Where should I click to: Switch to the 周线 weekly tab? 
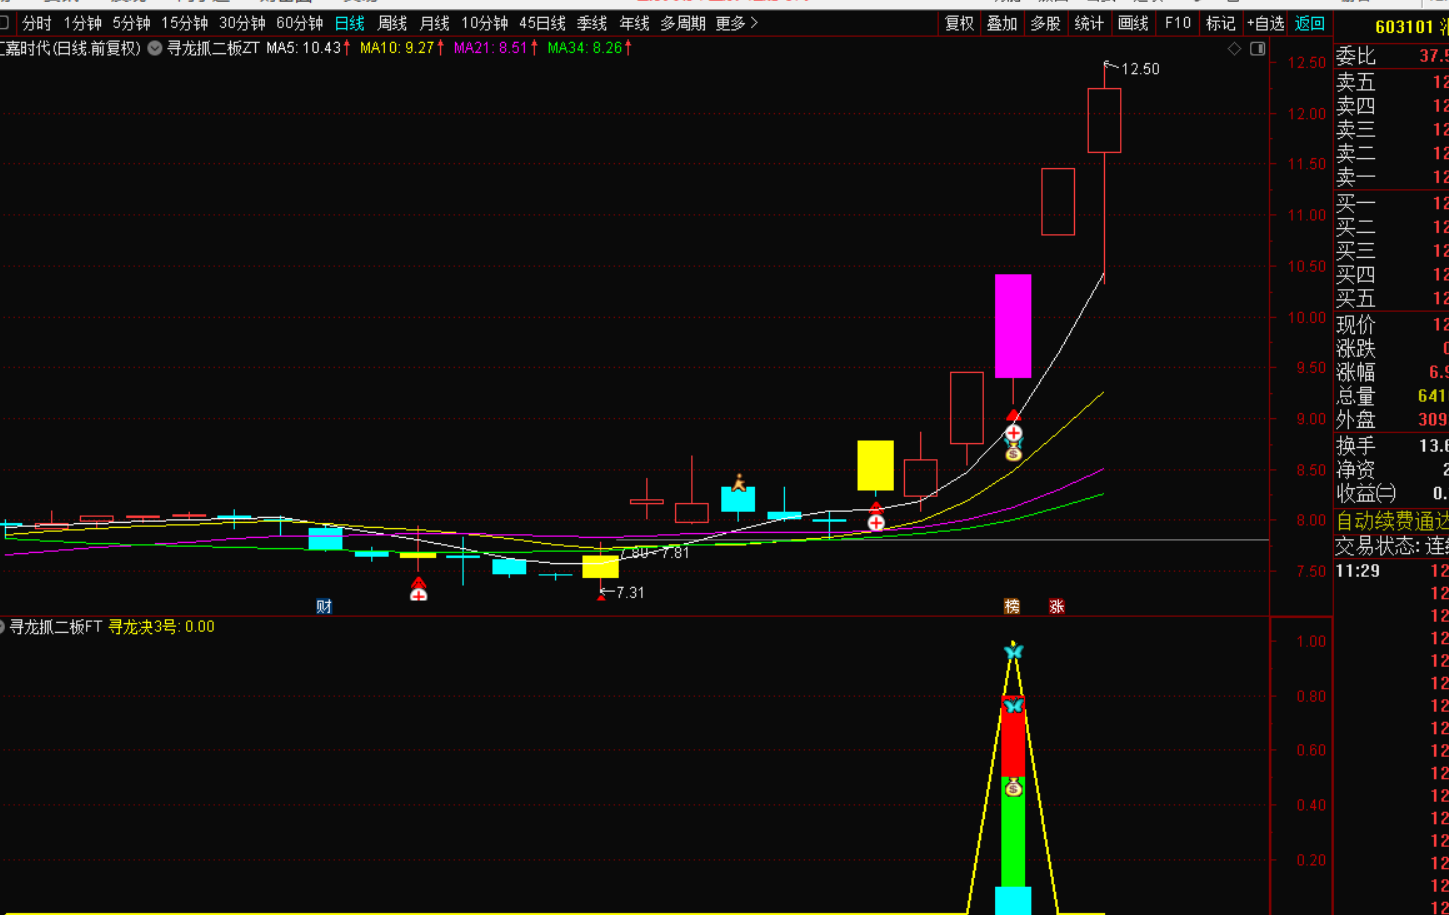click(392, 23)
